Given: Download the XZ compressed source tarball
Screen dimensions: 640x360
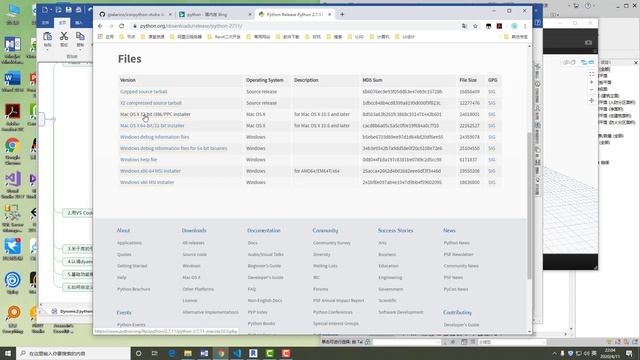Looking at the screenshot, I should pos(151,103).
